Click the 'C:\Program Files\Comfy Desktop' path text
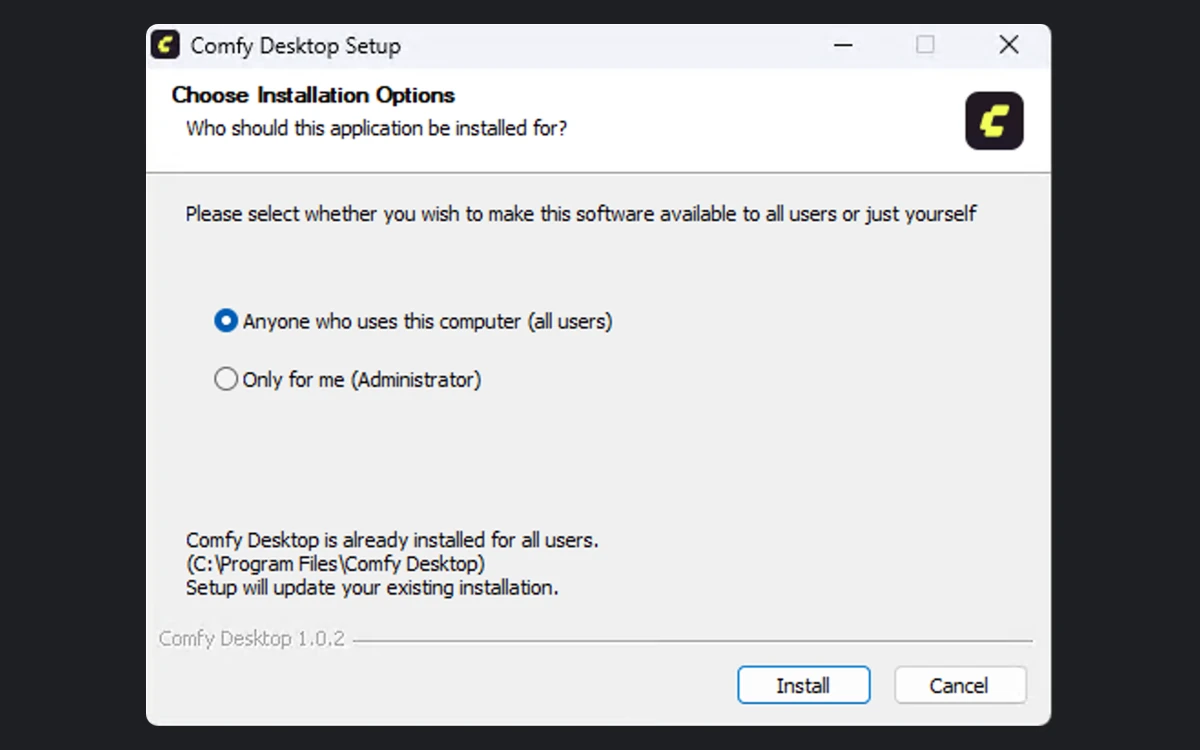This screenshot has height=750, width=1200. pyautogui.click(x=335, y=564)
